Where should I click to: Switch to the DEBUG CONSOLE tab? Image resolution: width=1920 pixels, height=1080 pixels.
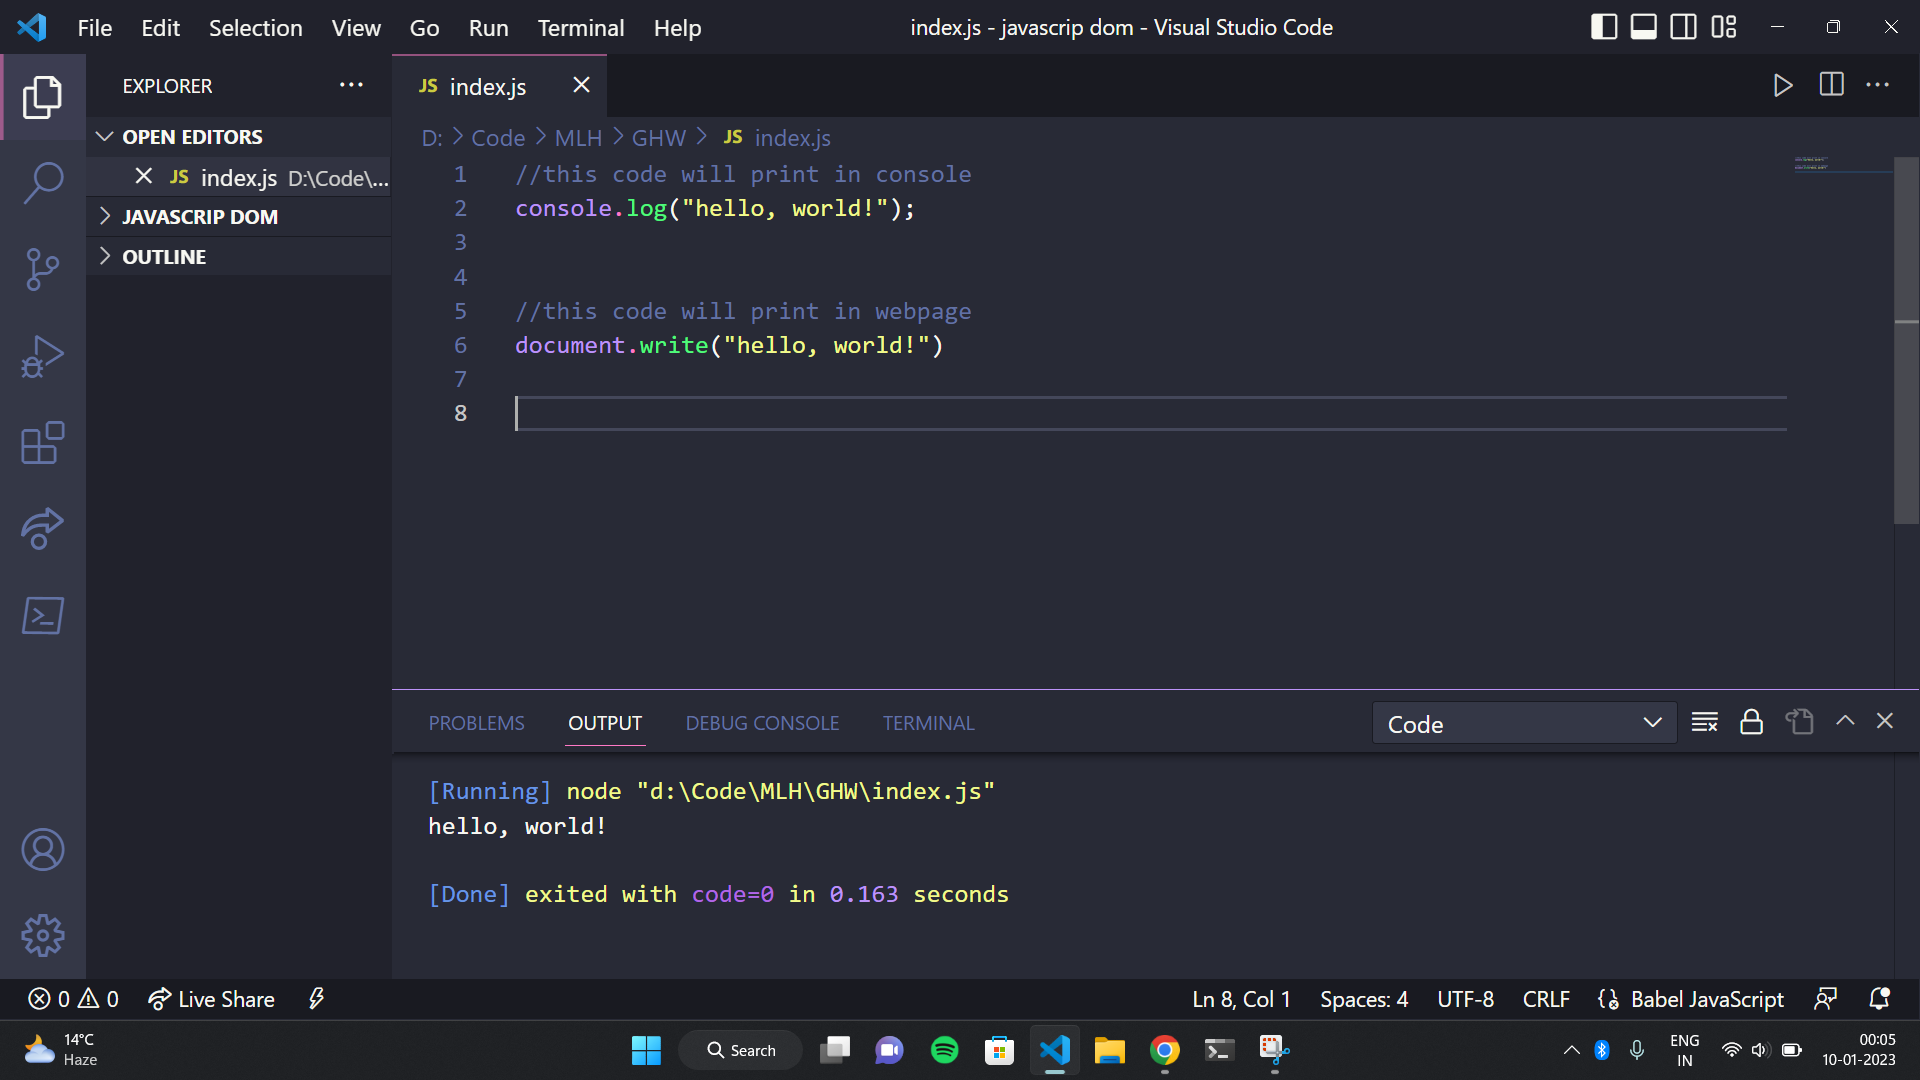point(762,723)
